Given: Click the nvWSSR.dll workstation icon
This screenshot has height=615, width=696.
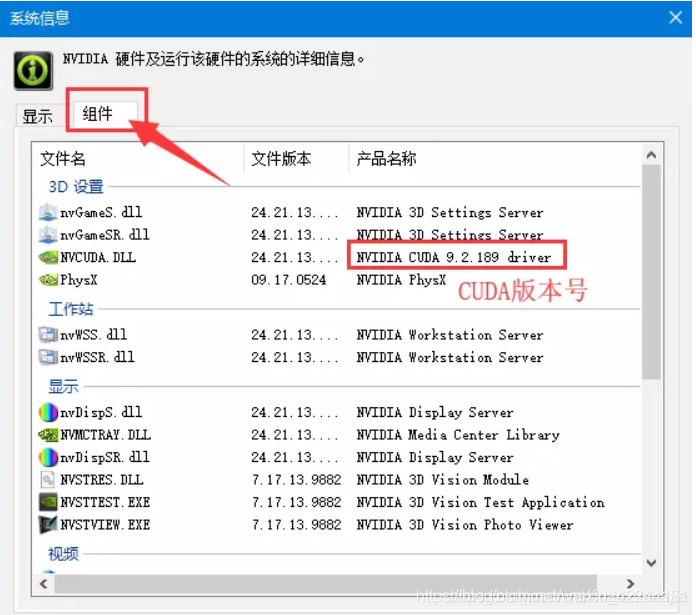Looking at the screenshot, I should point(48,357).
